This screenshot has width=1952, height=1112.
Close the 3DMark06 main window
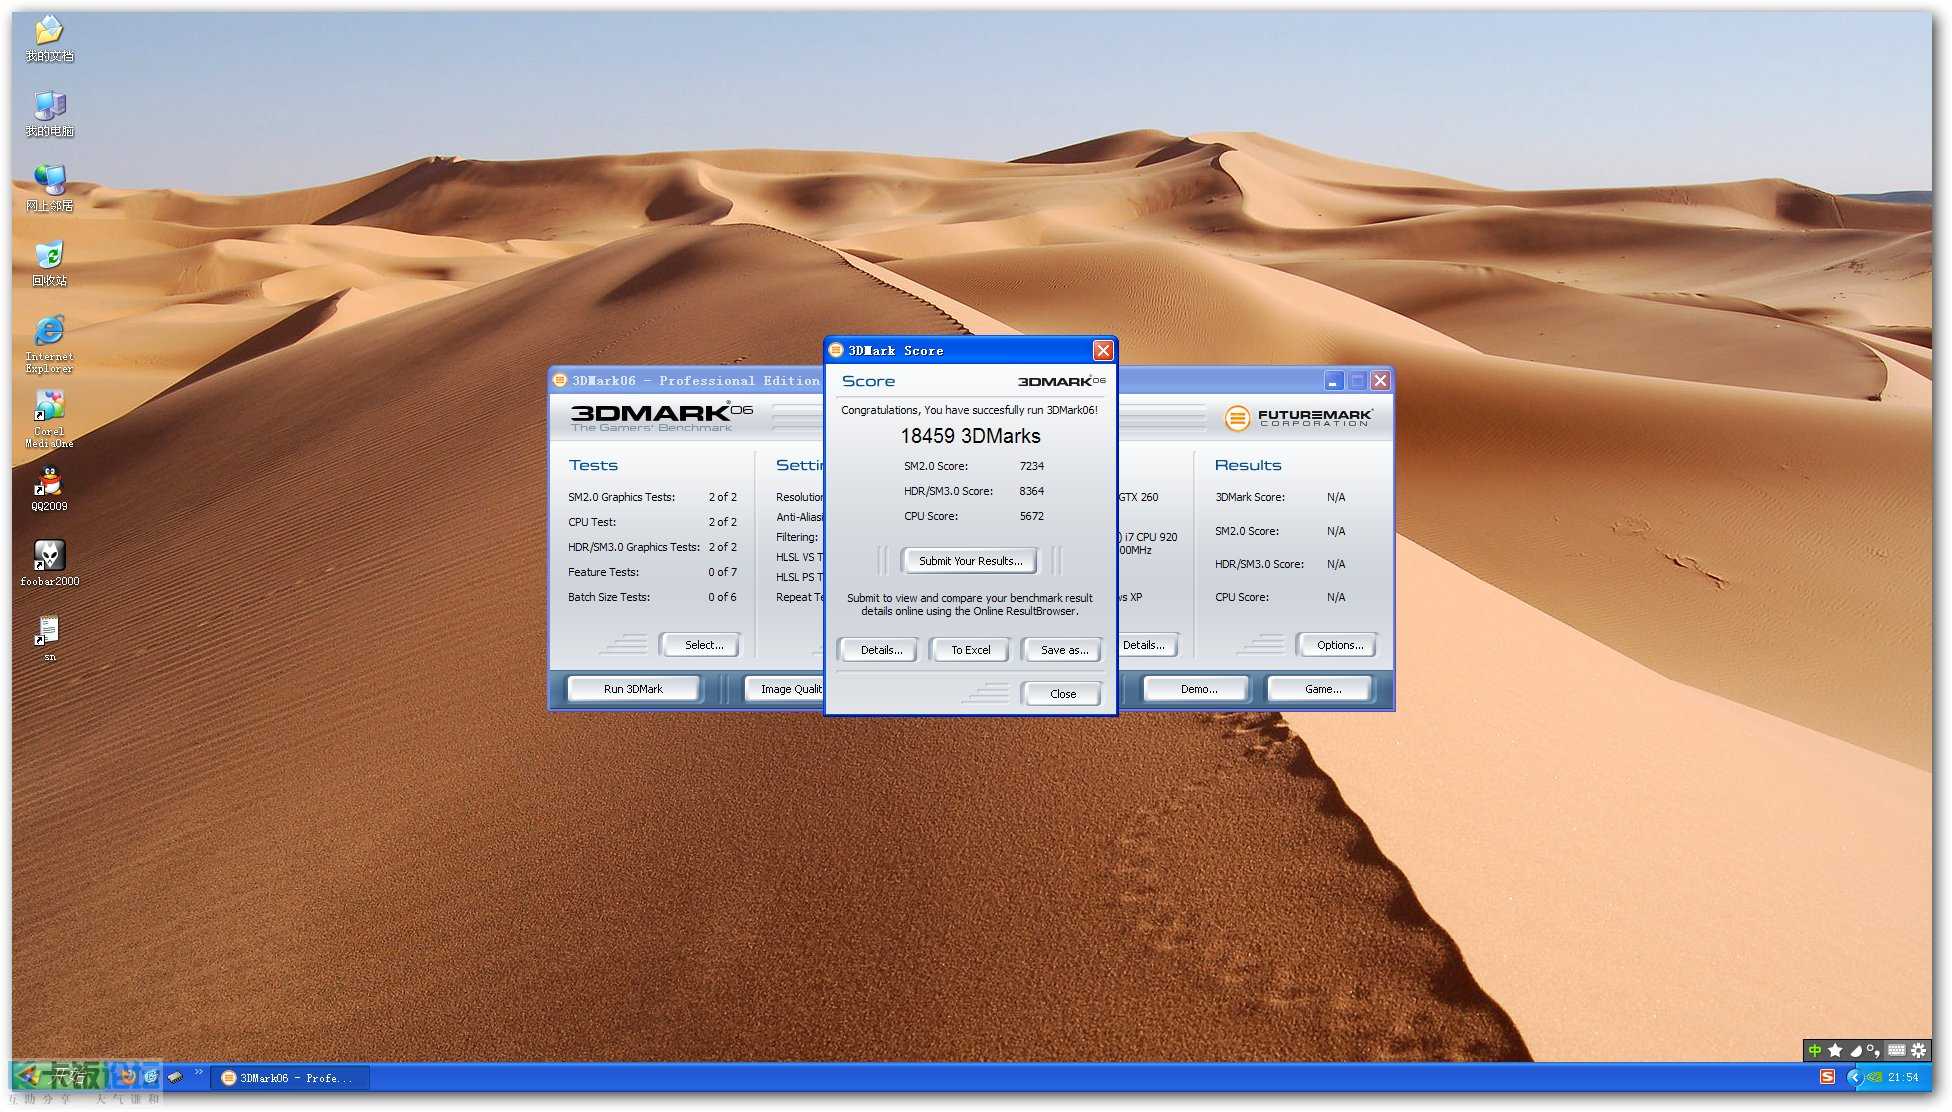(x=1380, y=381)
